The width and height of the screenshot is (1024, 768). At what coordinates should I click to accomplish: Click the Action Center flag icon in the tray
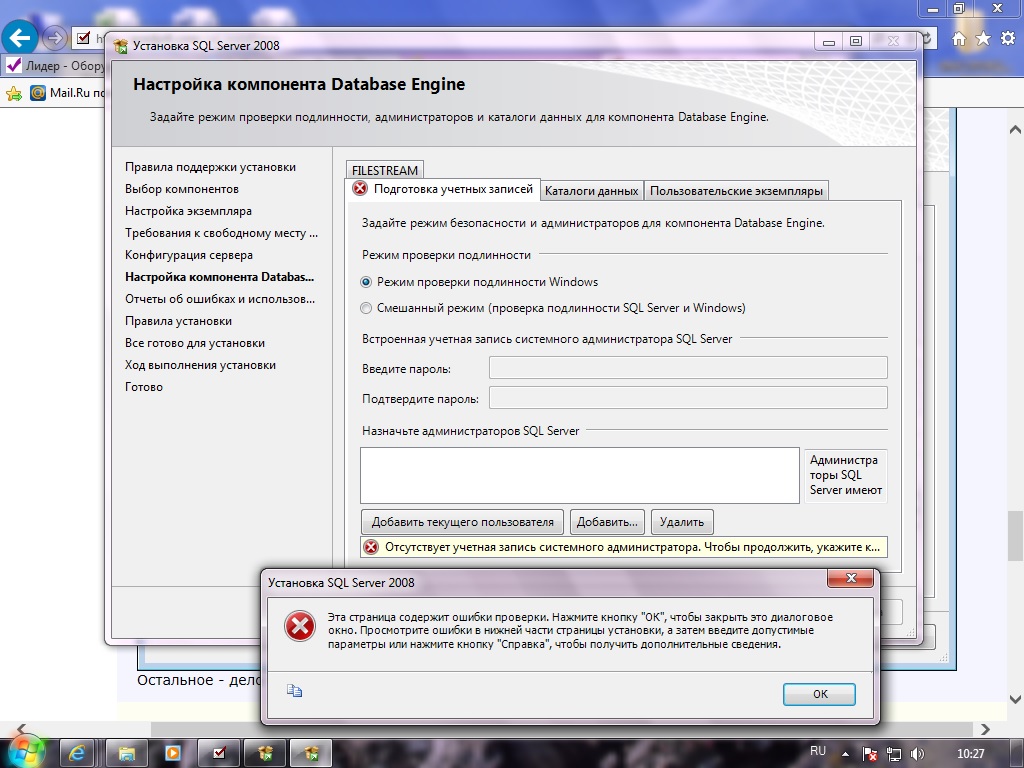click(870, 754)
